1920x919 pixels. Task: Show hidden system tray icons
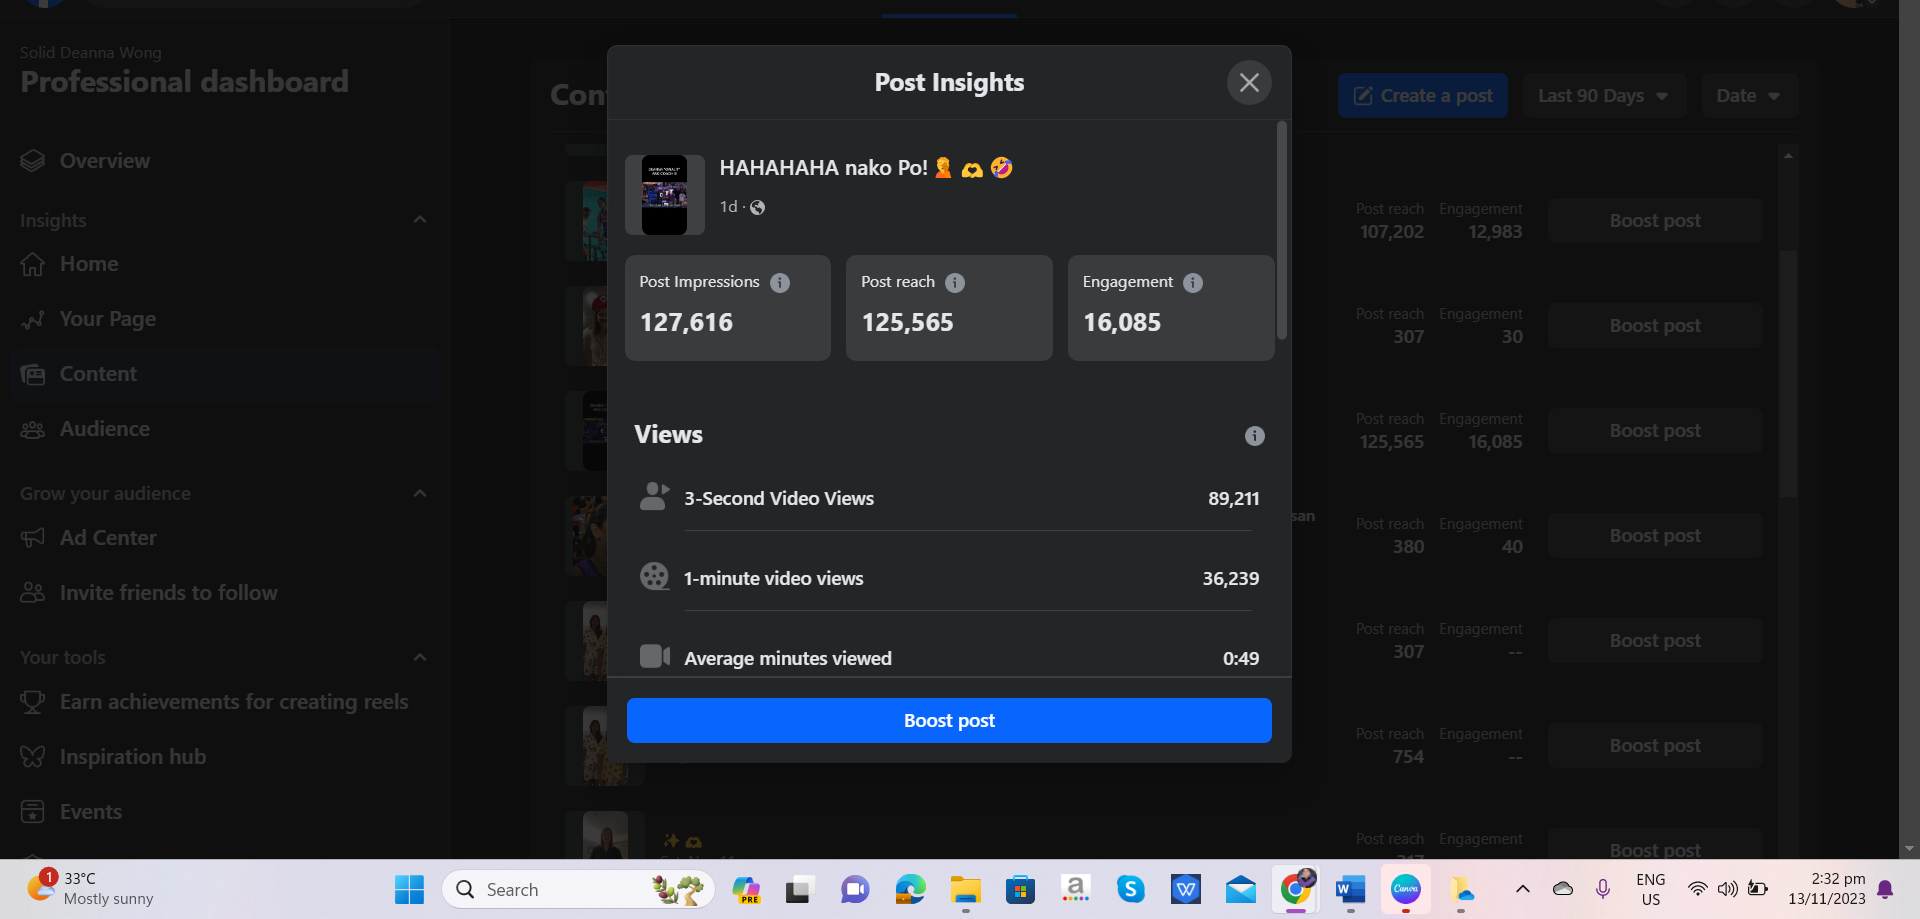[x=1522, y=889]
